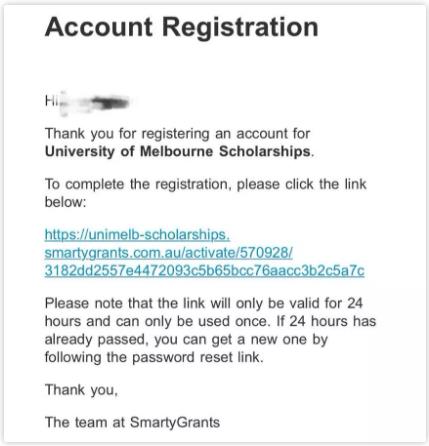This screenshot has width=429, height=446.
Task: Open the unimelb-scholarships activation link
Action: tap(137, 235)
